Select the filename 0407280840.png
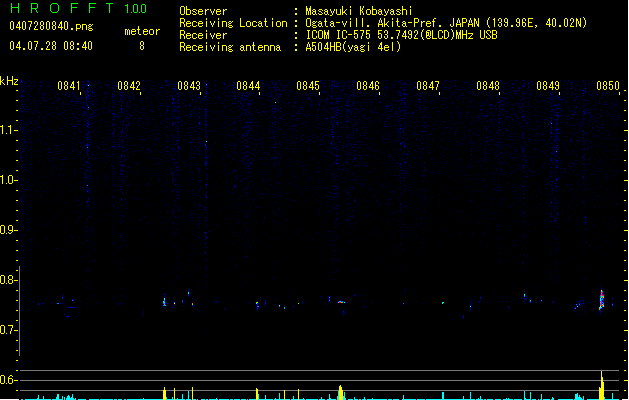This screenshot has height=400, width=629. (x=51, y=26)
